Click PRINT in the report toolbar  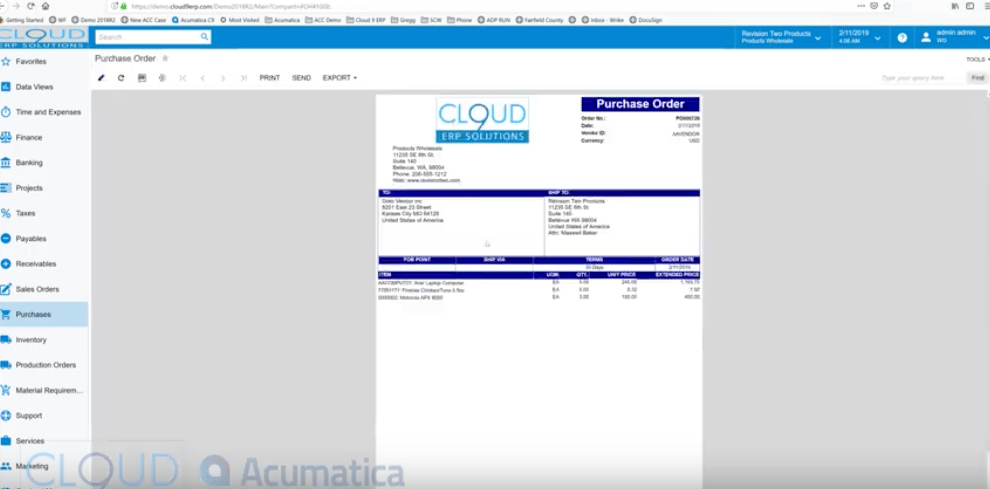click(270, 78)
